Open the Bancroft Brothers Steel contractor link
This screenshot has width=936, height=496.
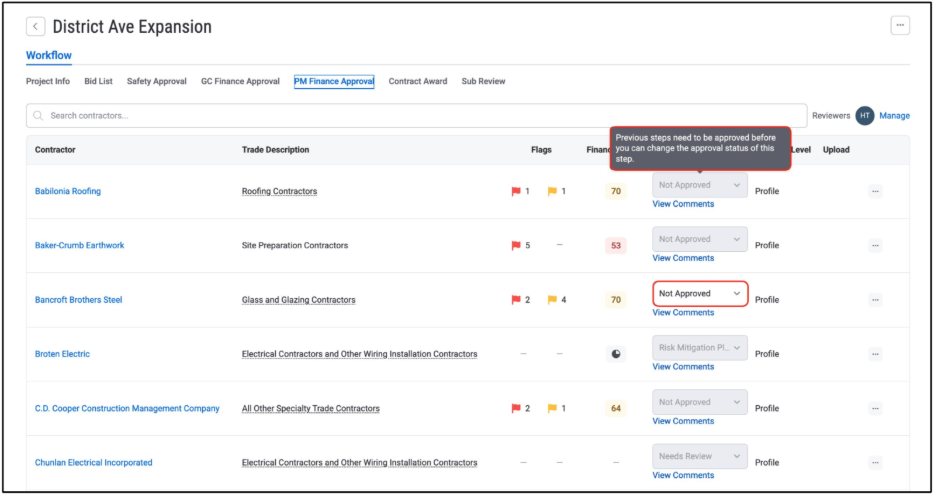[78, 300]
